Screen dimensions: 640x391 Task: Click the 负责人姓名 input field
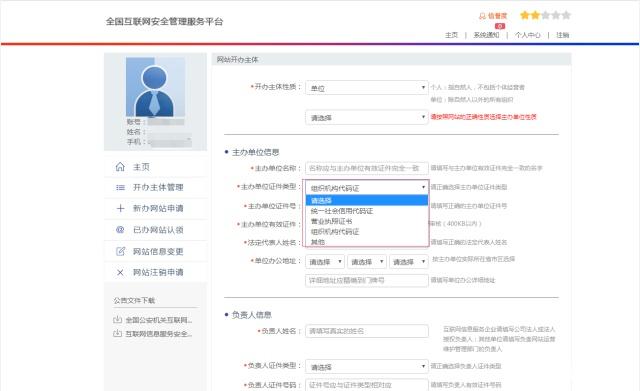point(367,331)
